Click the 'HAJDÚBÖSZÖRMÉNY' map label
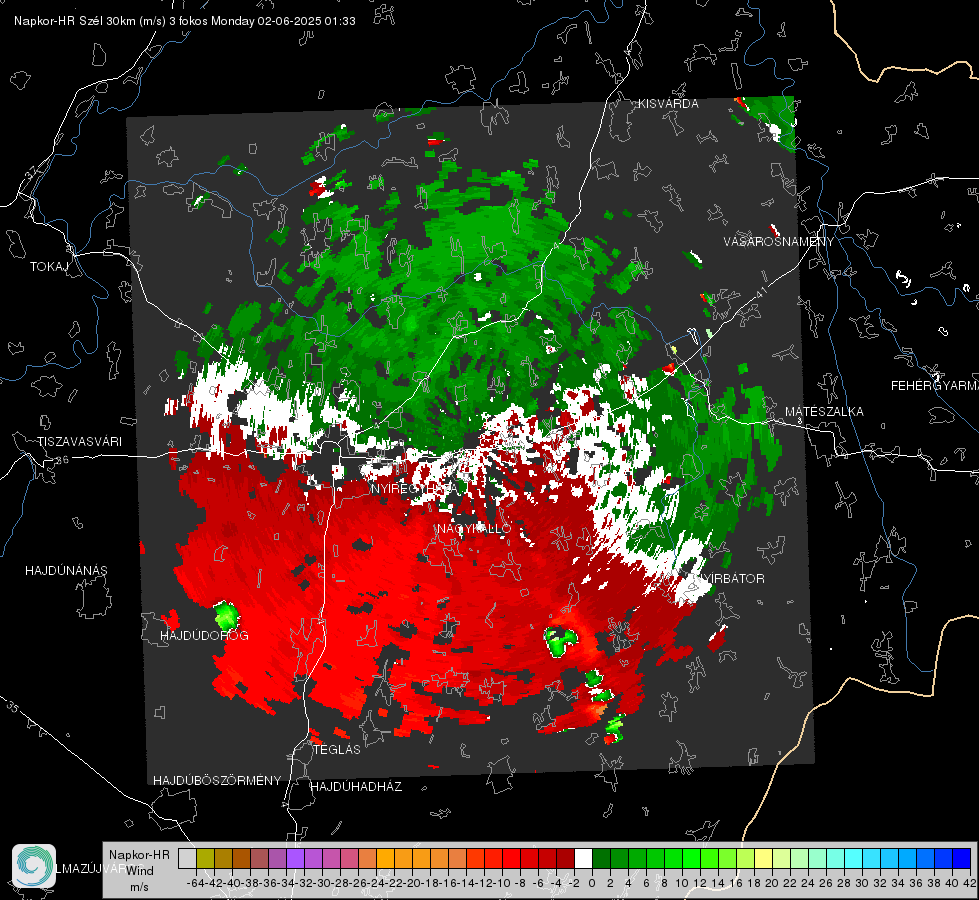 tap(217, 781)
